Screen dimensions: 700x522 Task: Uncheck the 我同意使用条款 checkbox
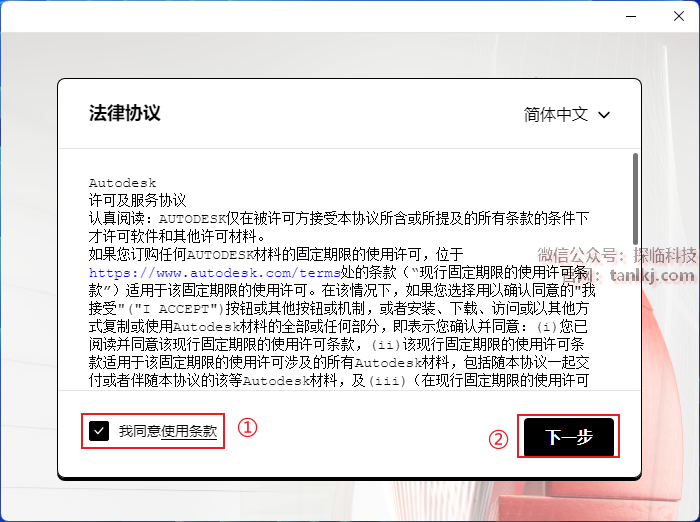(99, 431)
